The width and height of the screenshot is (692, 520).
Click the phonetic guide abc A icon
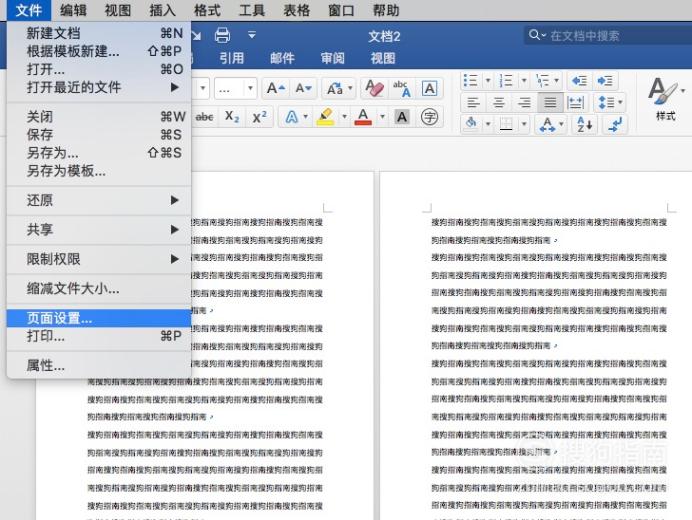click(402, 88)
